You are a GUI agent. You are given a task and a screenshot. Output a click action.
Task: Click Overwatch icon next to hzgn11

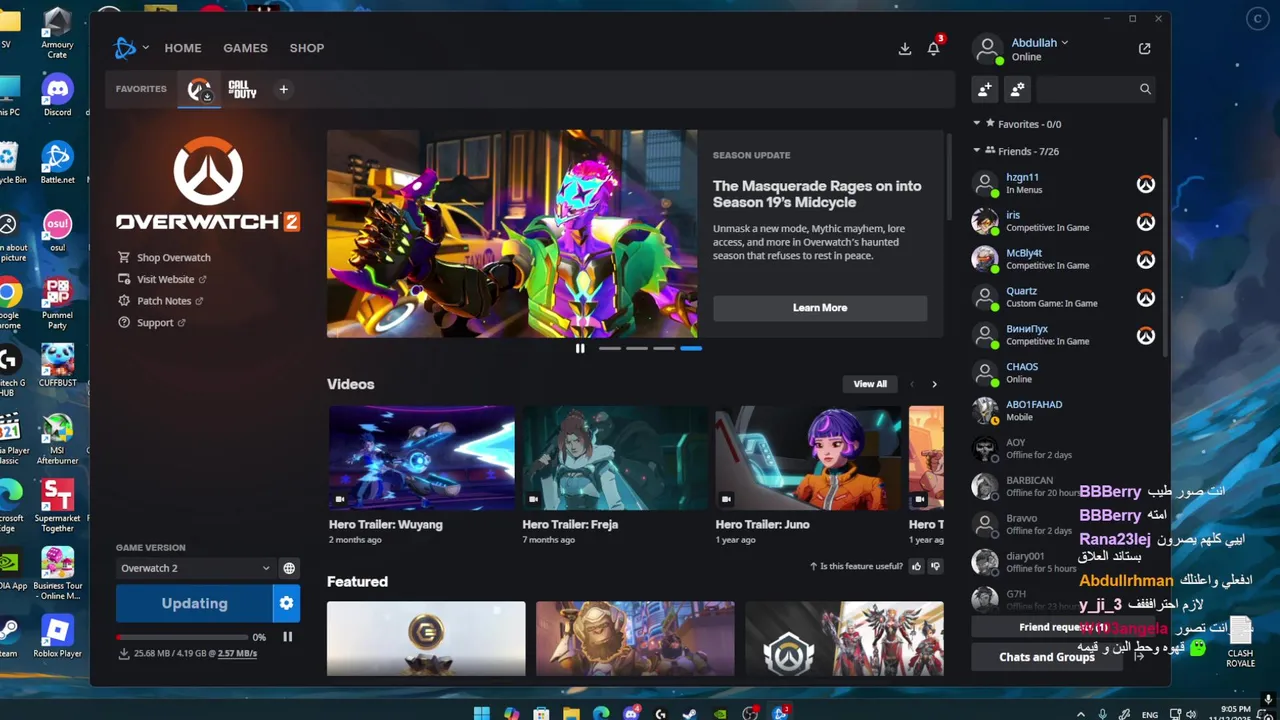tap(1146, 184)
